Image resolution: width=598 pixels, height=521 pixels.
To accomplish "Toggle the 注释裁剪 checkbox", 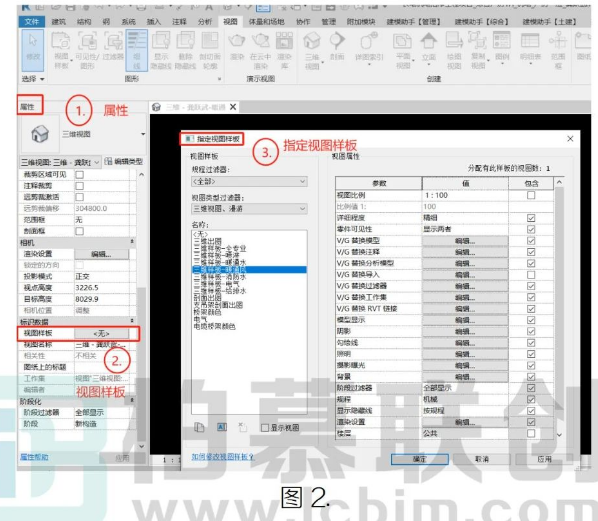I will pos(79,186).
